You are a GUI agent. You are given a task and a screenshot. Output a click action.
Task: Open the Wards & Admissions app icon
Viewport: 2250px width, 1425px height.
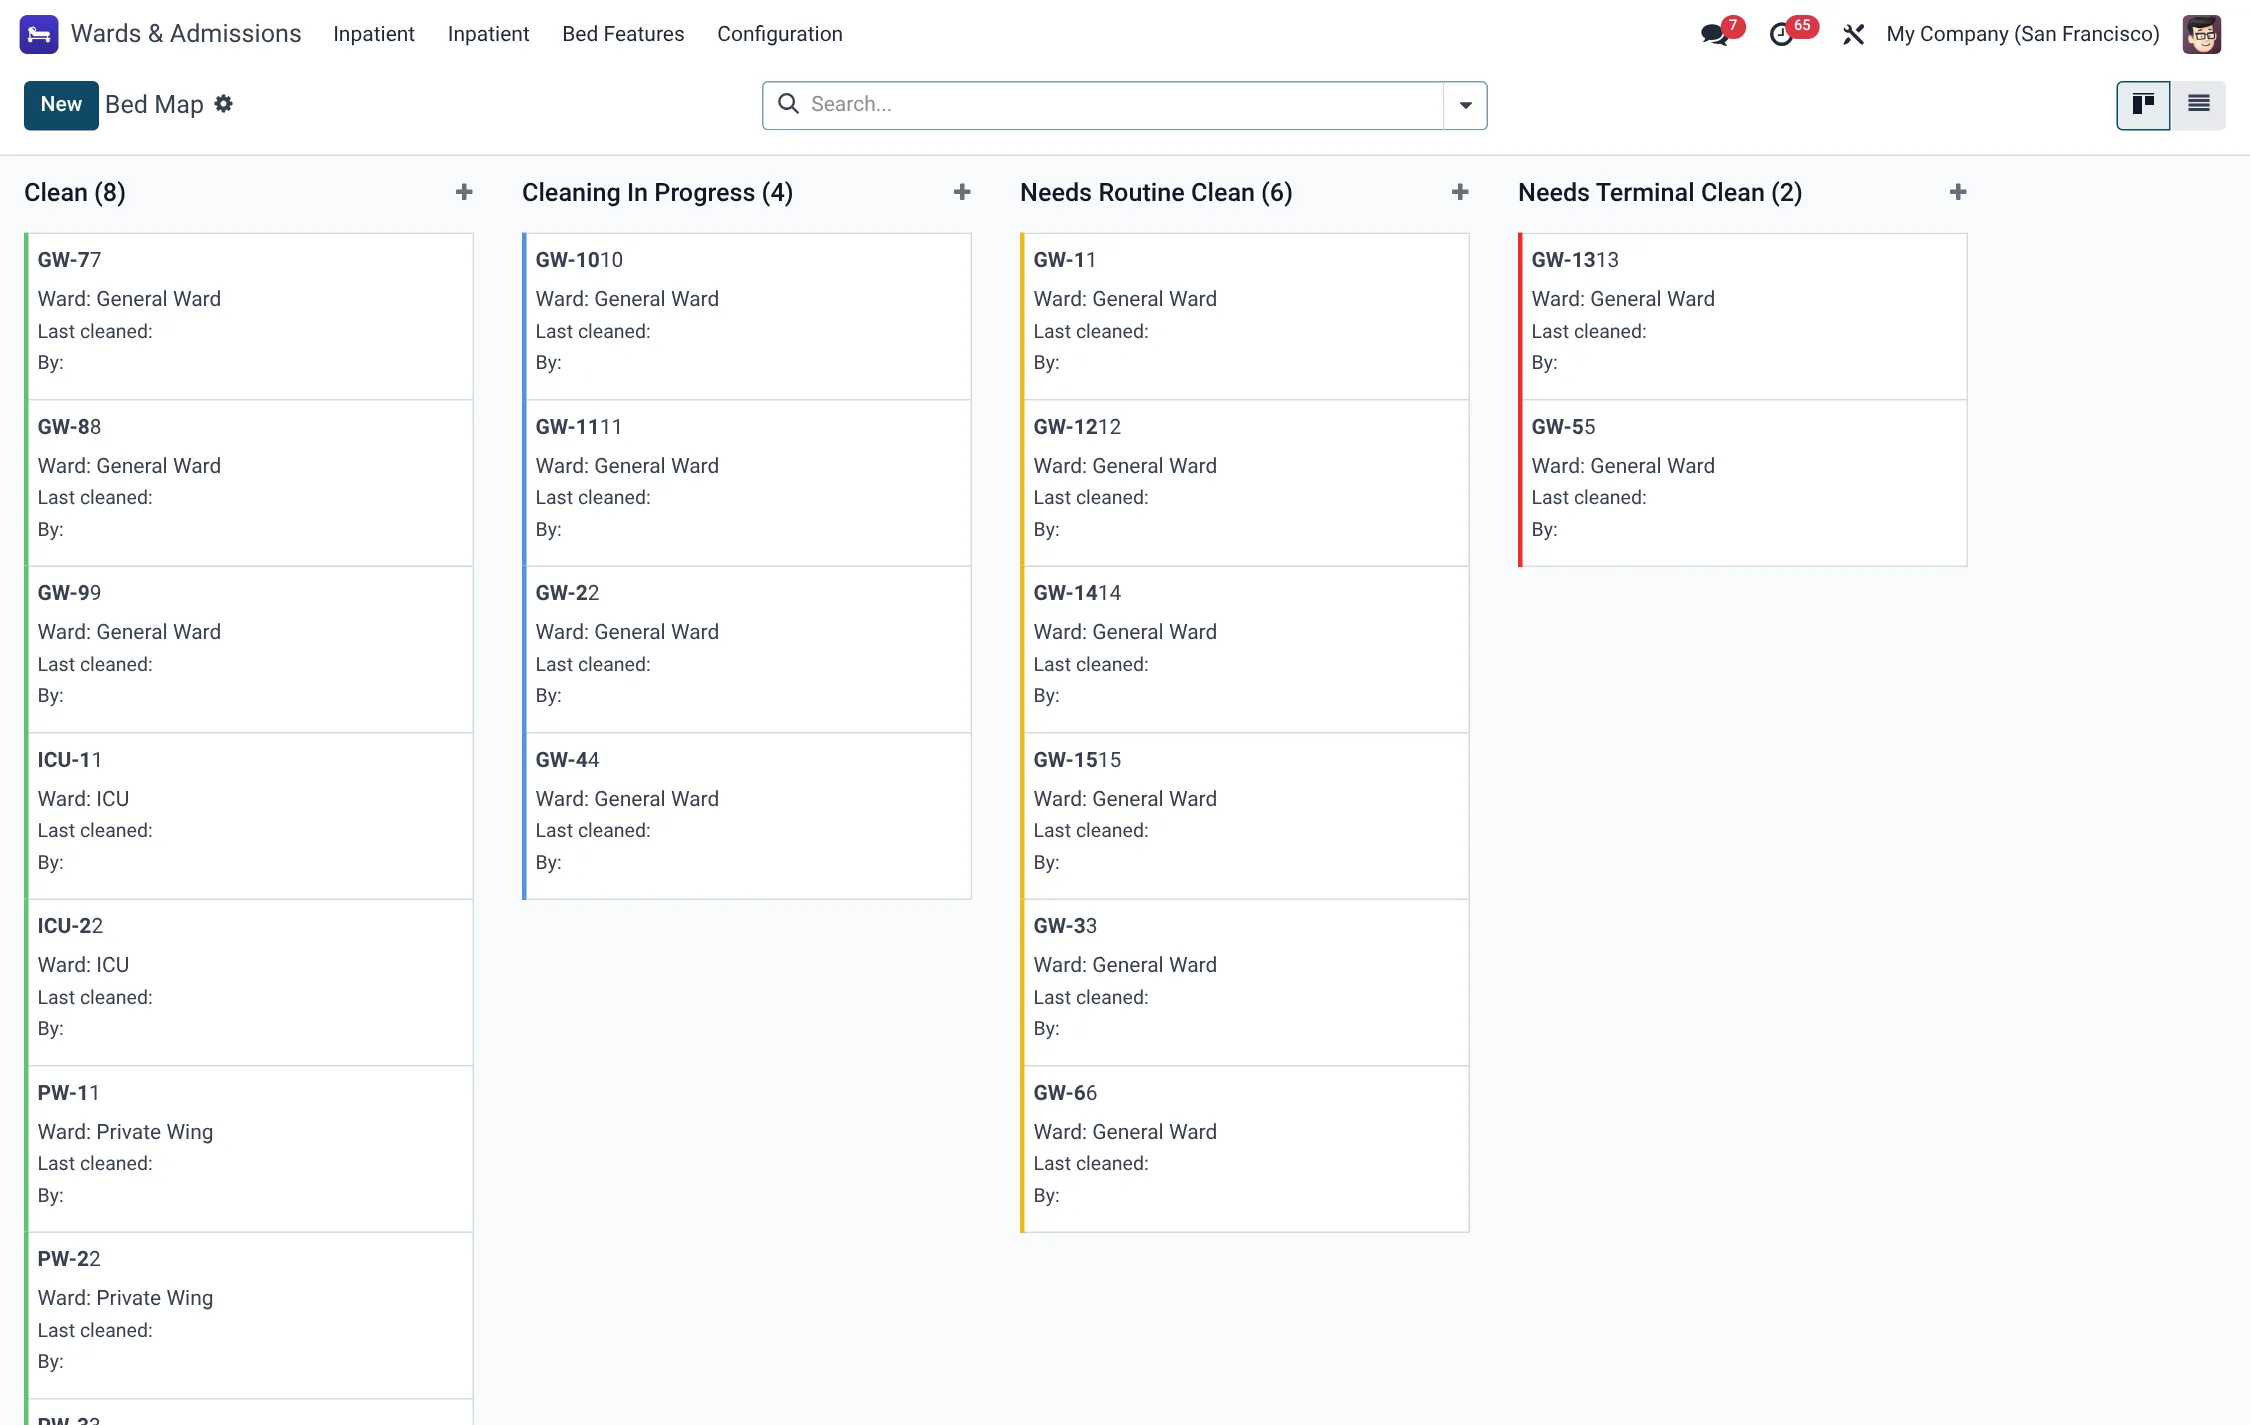[39, 34]
